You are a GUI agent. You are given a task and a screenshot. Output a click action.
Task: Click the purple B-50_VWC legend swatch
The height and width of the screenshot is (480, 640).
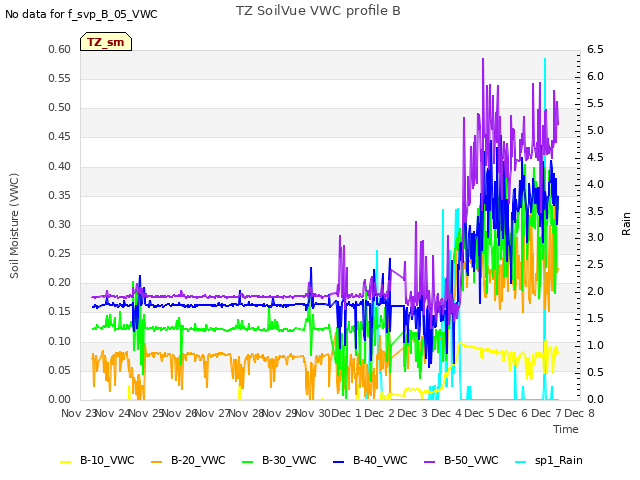pos(430,462)
